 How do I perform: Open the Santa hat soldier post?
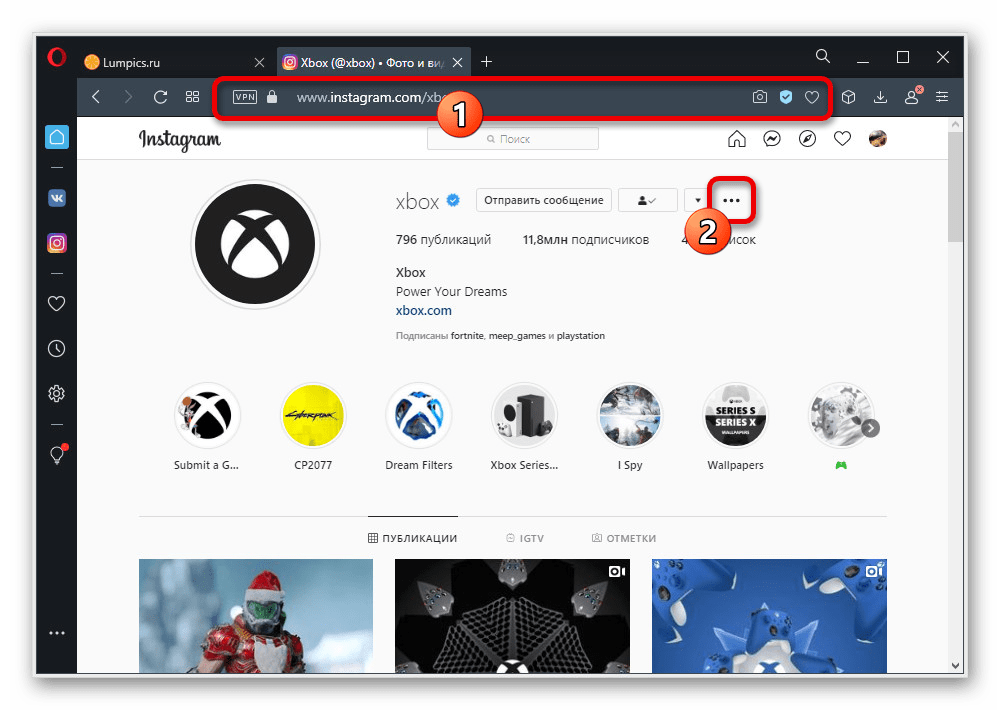pos(256,616)
